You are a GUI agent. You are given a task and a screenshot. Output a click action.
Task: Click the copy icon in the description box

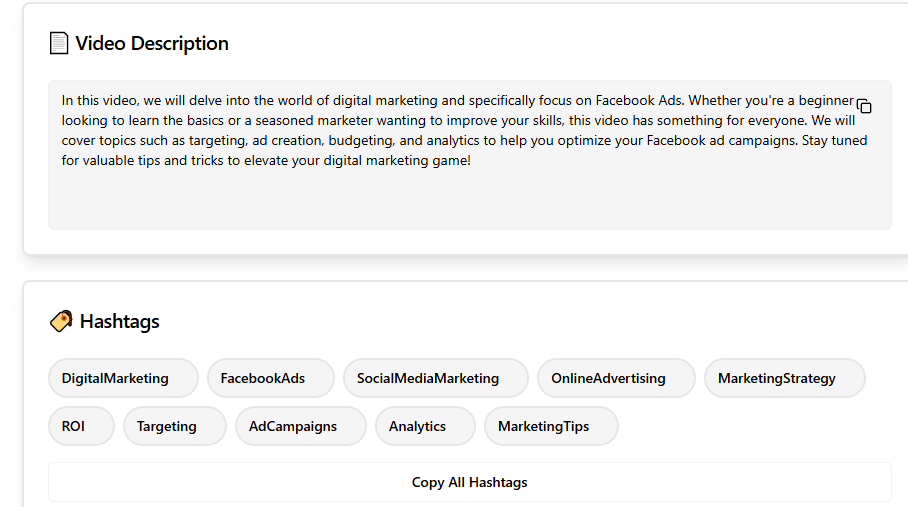(865, 106)
